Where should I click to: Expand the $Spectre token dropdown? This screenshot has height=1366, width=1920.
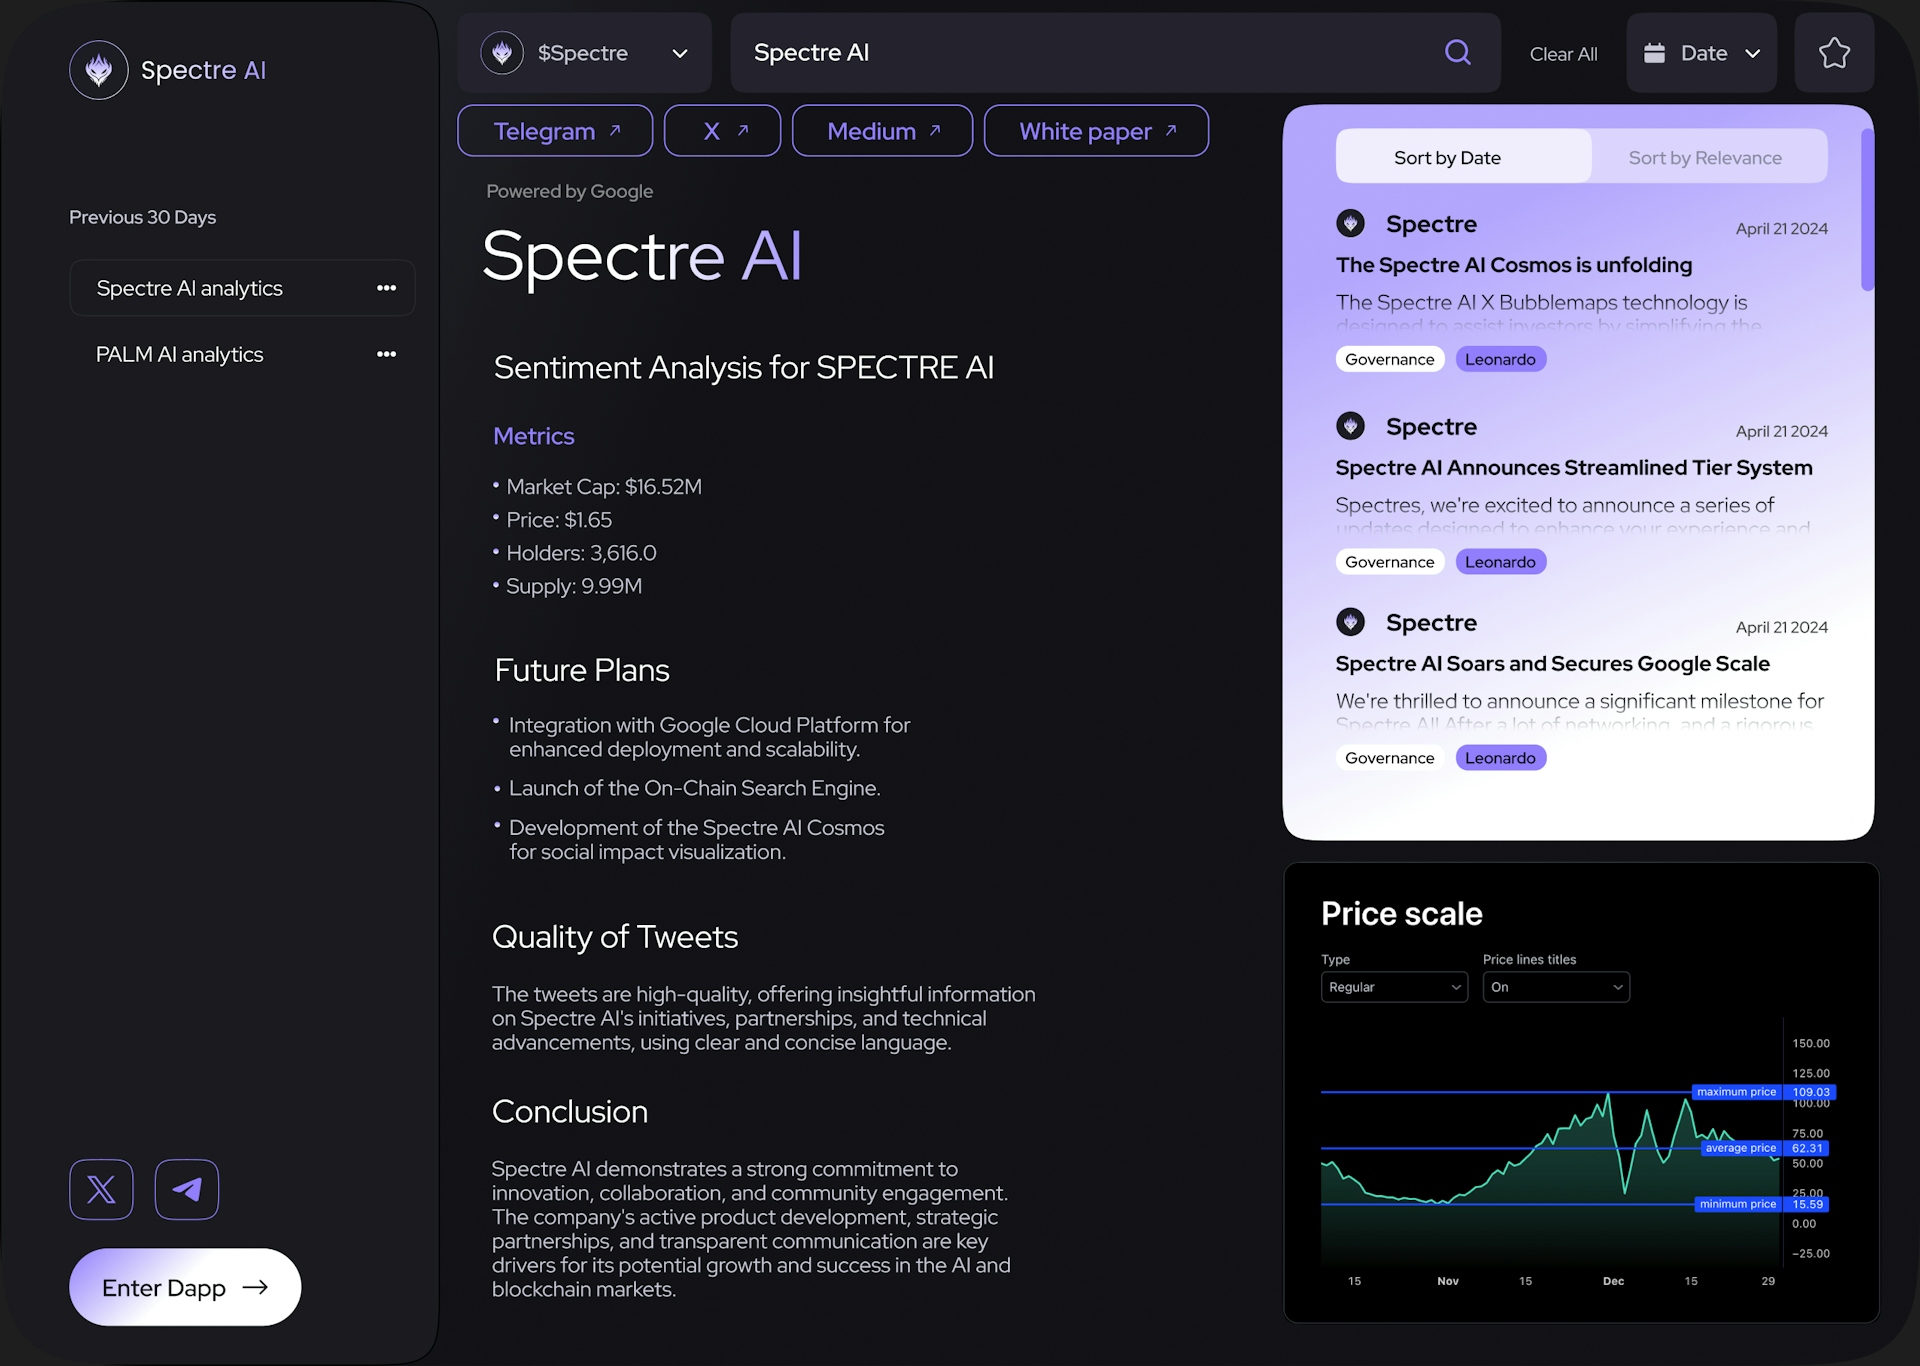pyautogui.click(x=680, y=53)
